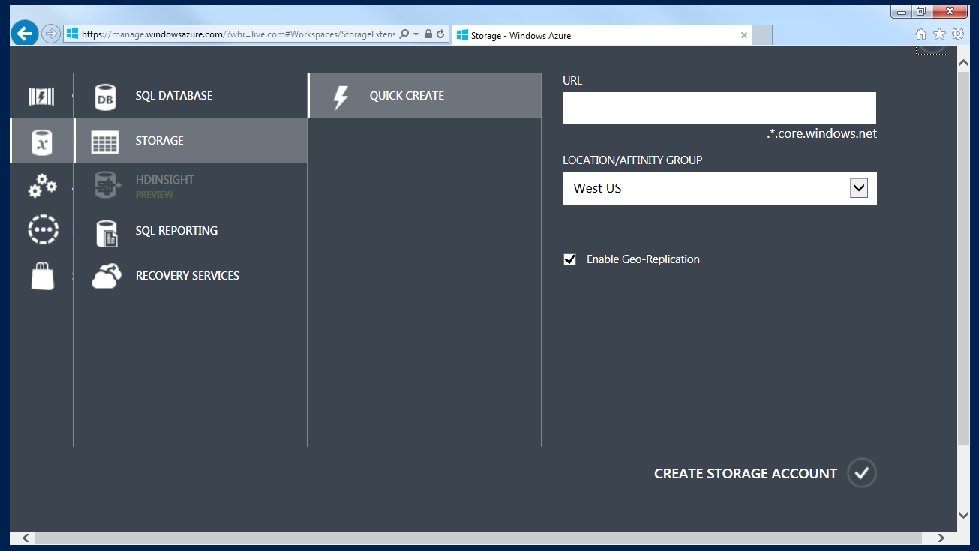This screenshot has height=551, width=979.
Task: Click the LOCATION/AFFINITY GROUP label
Action: (632, 160)
